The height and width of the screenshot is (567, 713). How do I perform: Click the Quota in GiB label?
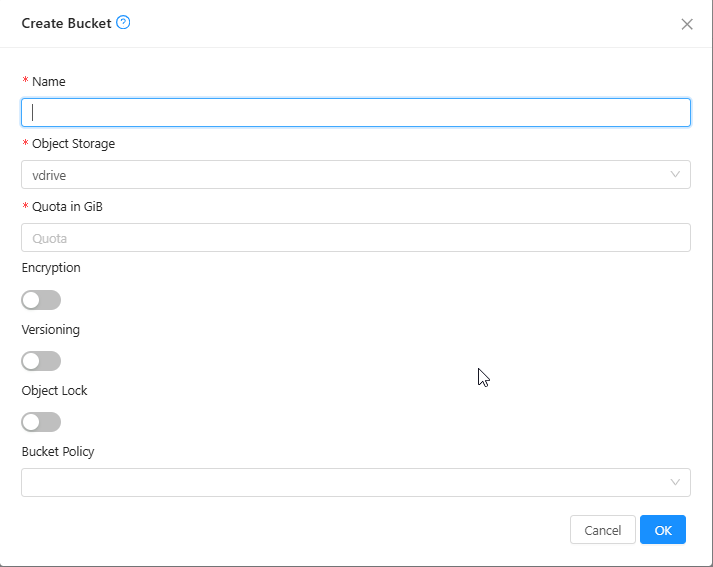[x=67, y=207]
